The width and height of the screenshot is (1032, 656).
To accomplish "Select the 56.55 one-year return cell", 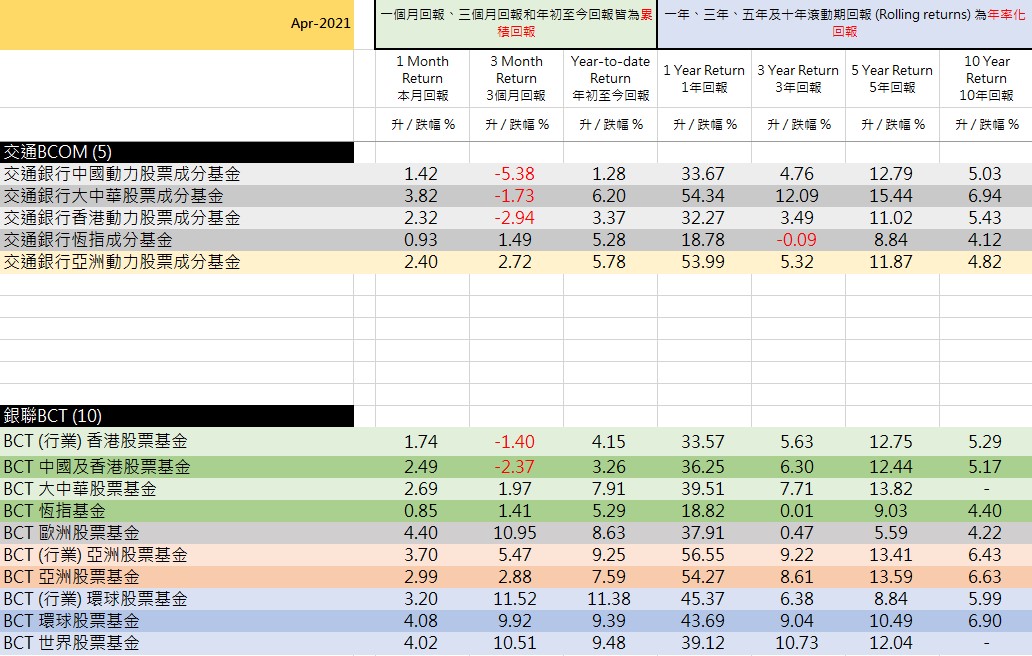I will tap(703, 555).
